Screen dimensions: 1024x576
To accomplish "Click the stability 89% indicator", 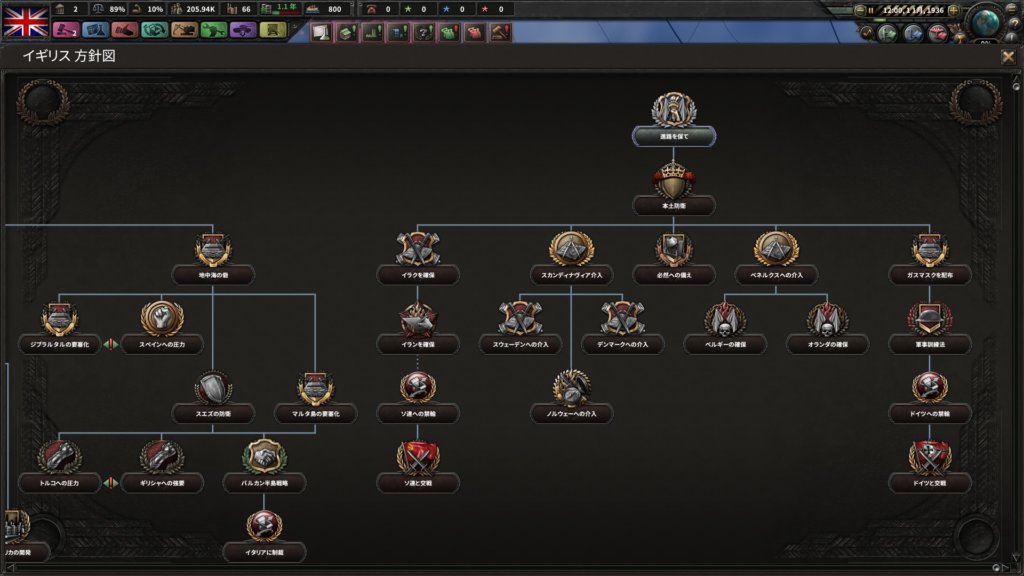I will 109,9.
